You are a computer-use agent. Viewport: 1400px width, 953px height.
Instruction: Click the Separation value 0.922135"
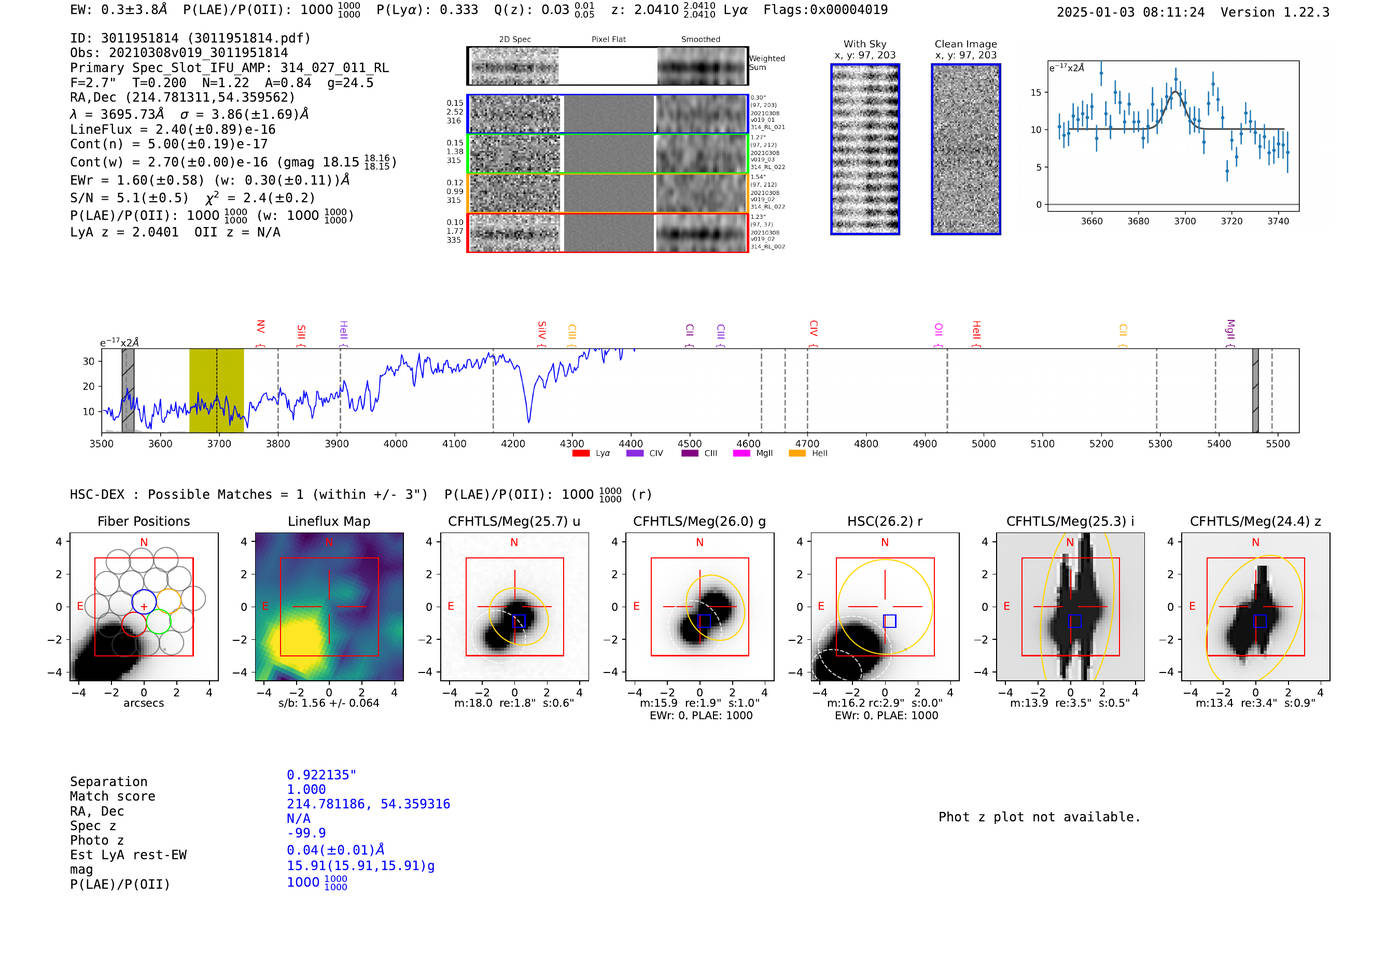pyautogui.click(x=322, y=775)
